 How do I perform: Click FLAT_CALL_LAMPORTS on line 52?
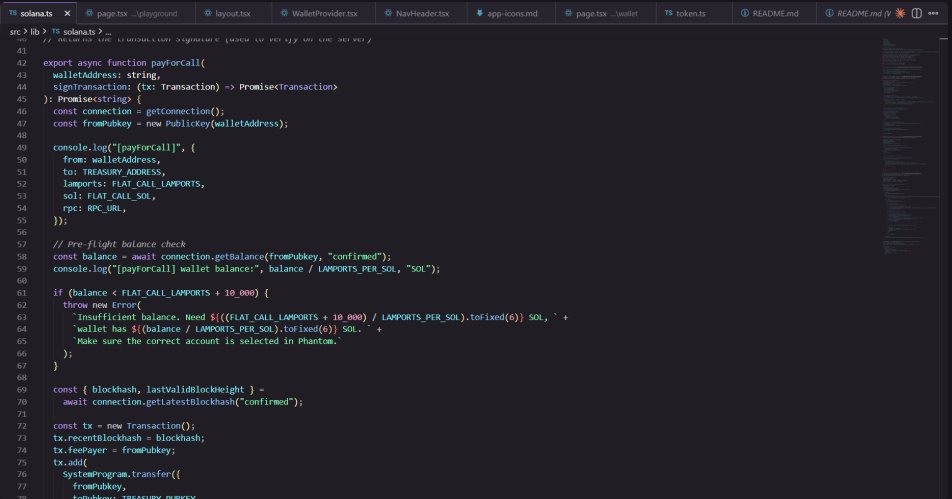[156, 184]
